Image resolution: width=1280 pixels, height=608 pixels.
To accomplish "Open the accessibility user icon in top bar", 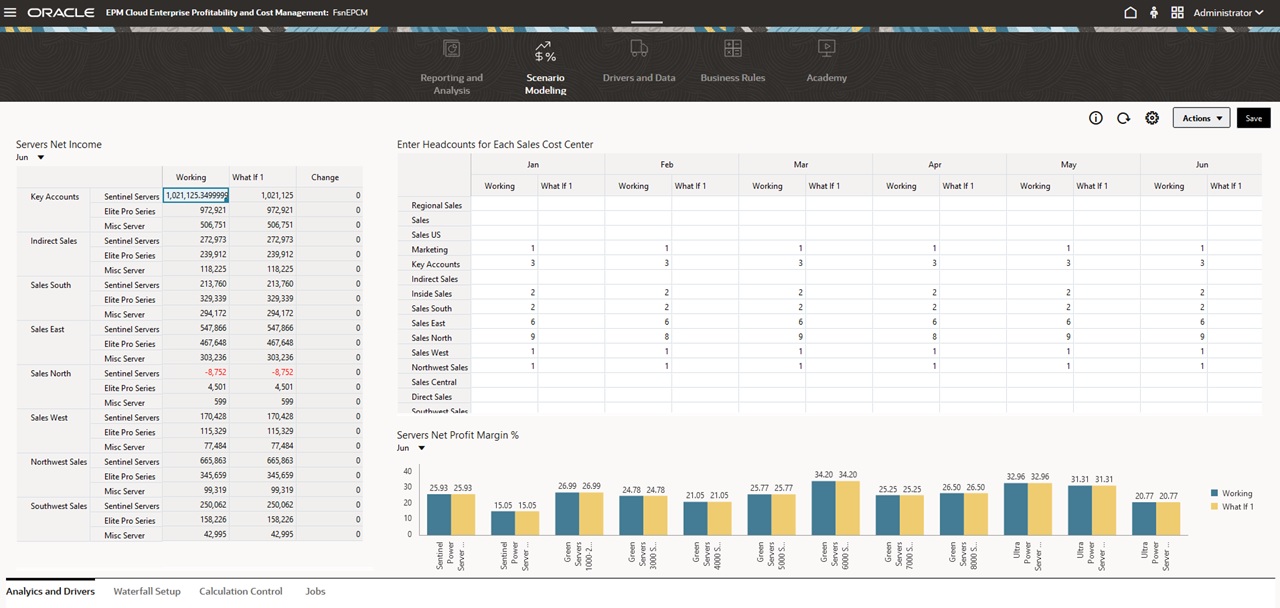I will [x=1153, y=12].
